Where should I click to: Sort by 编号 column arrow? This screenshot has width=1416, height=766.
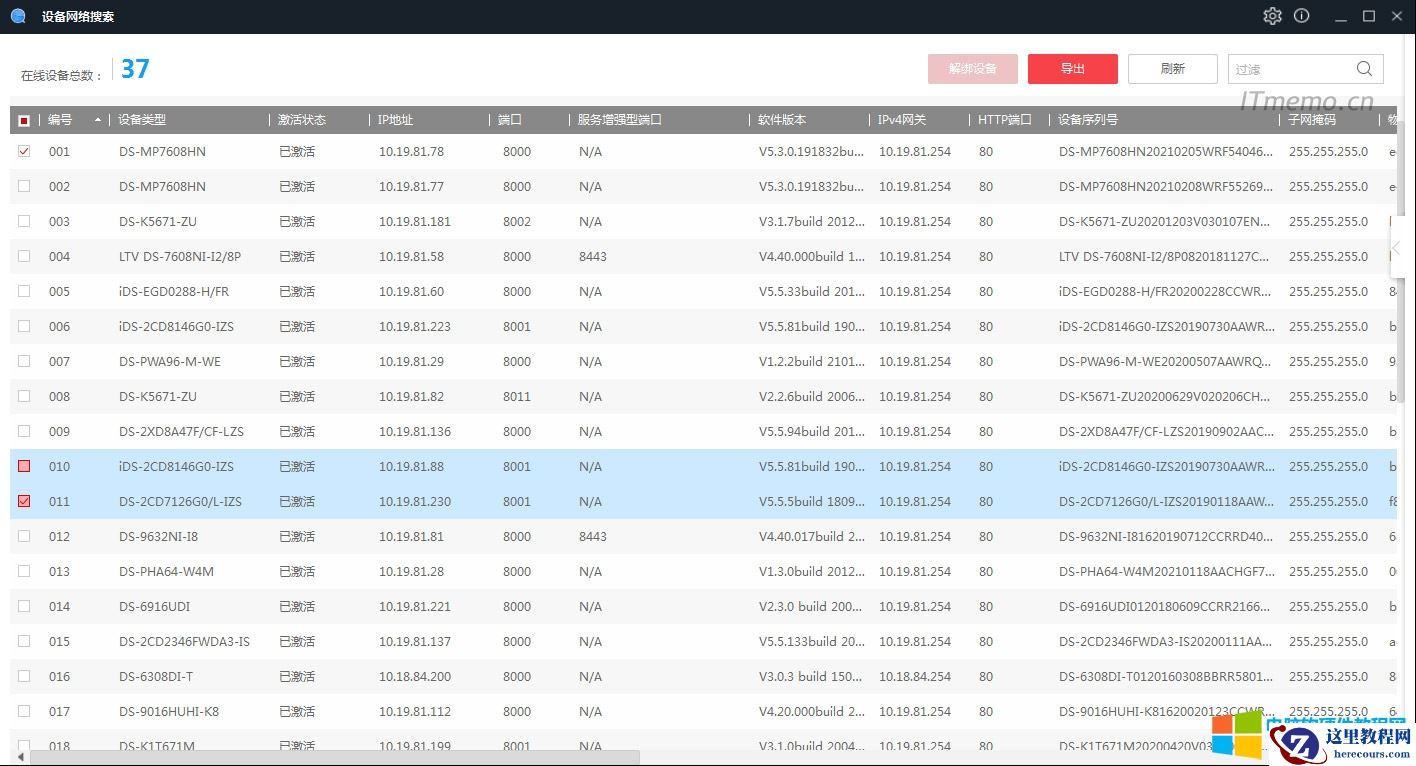click(x=98, y=120)
